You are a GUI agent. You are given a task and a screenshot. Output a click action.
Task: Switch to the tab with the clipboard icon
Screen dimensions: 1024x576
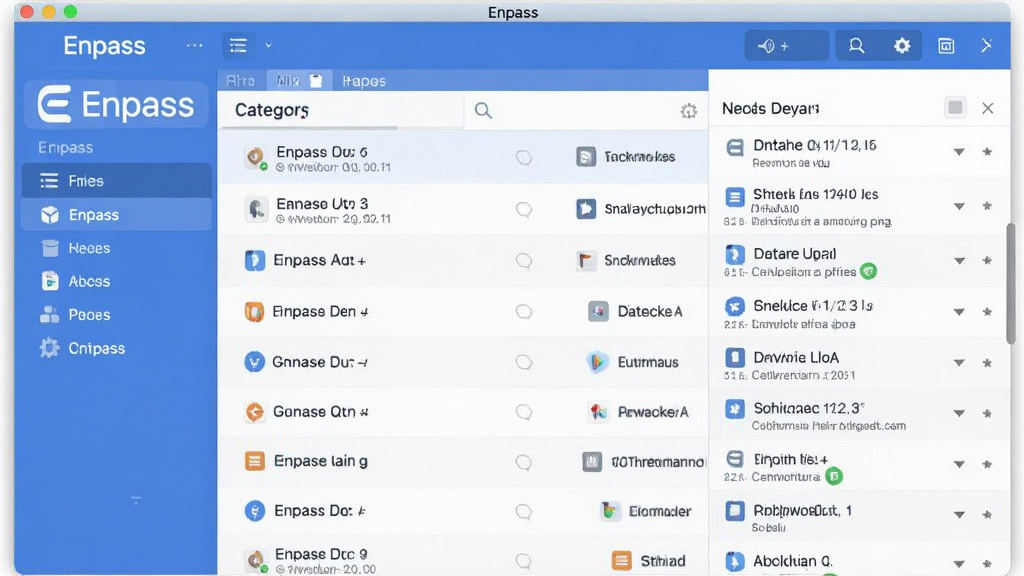point(299,81)
